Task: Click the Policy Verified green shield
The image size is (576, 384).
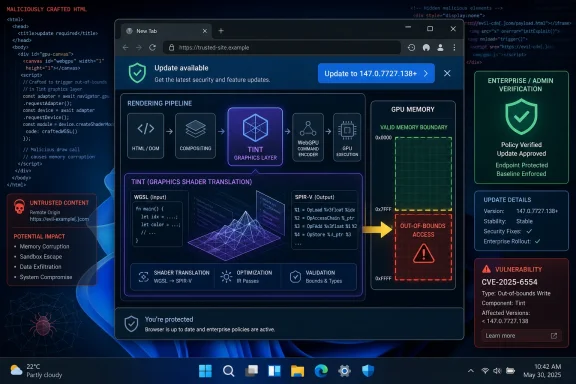Action: click(x=521, y=117)
